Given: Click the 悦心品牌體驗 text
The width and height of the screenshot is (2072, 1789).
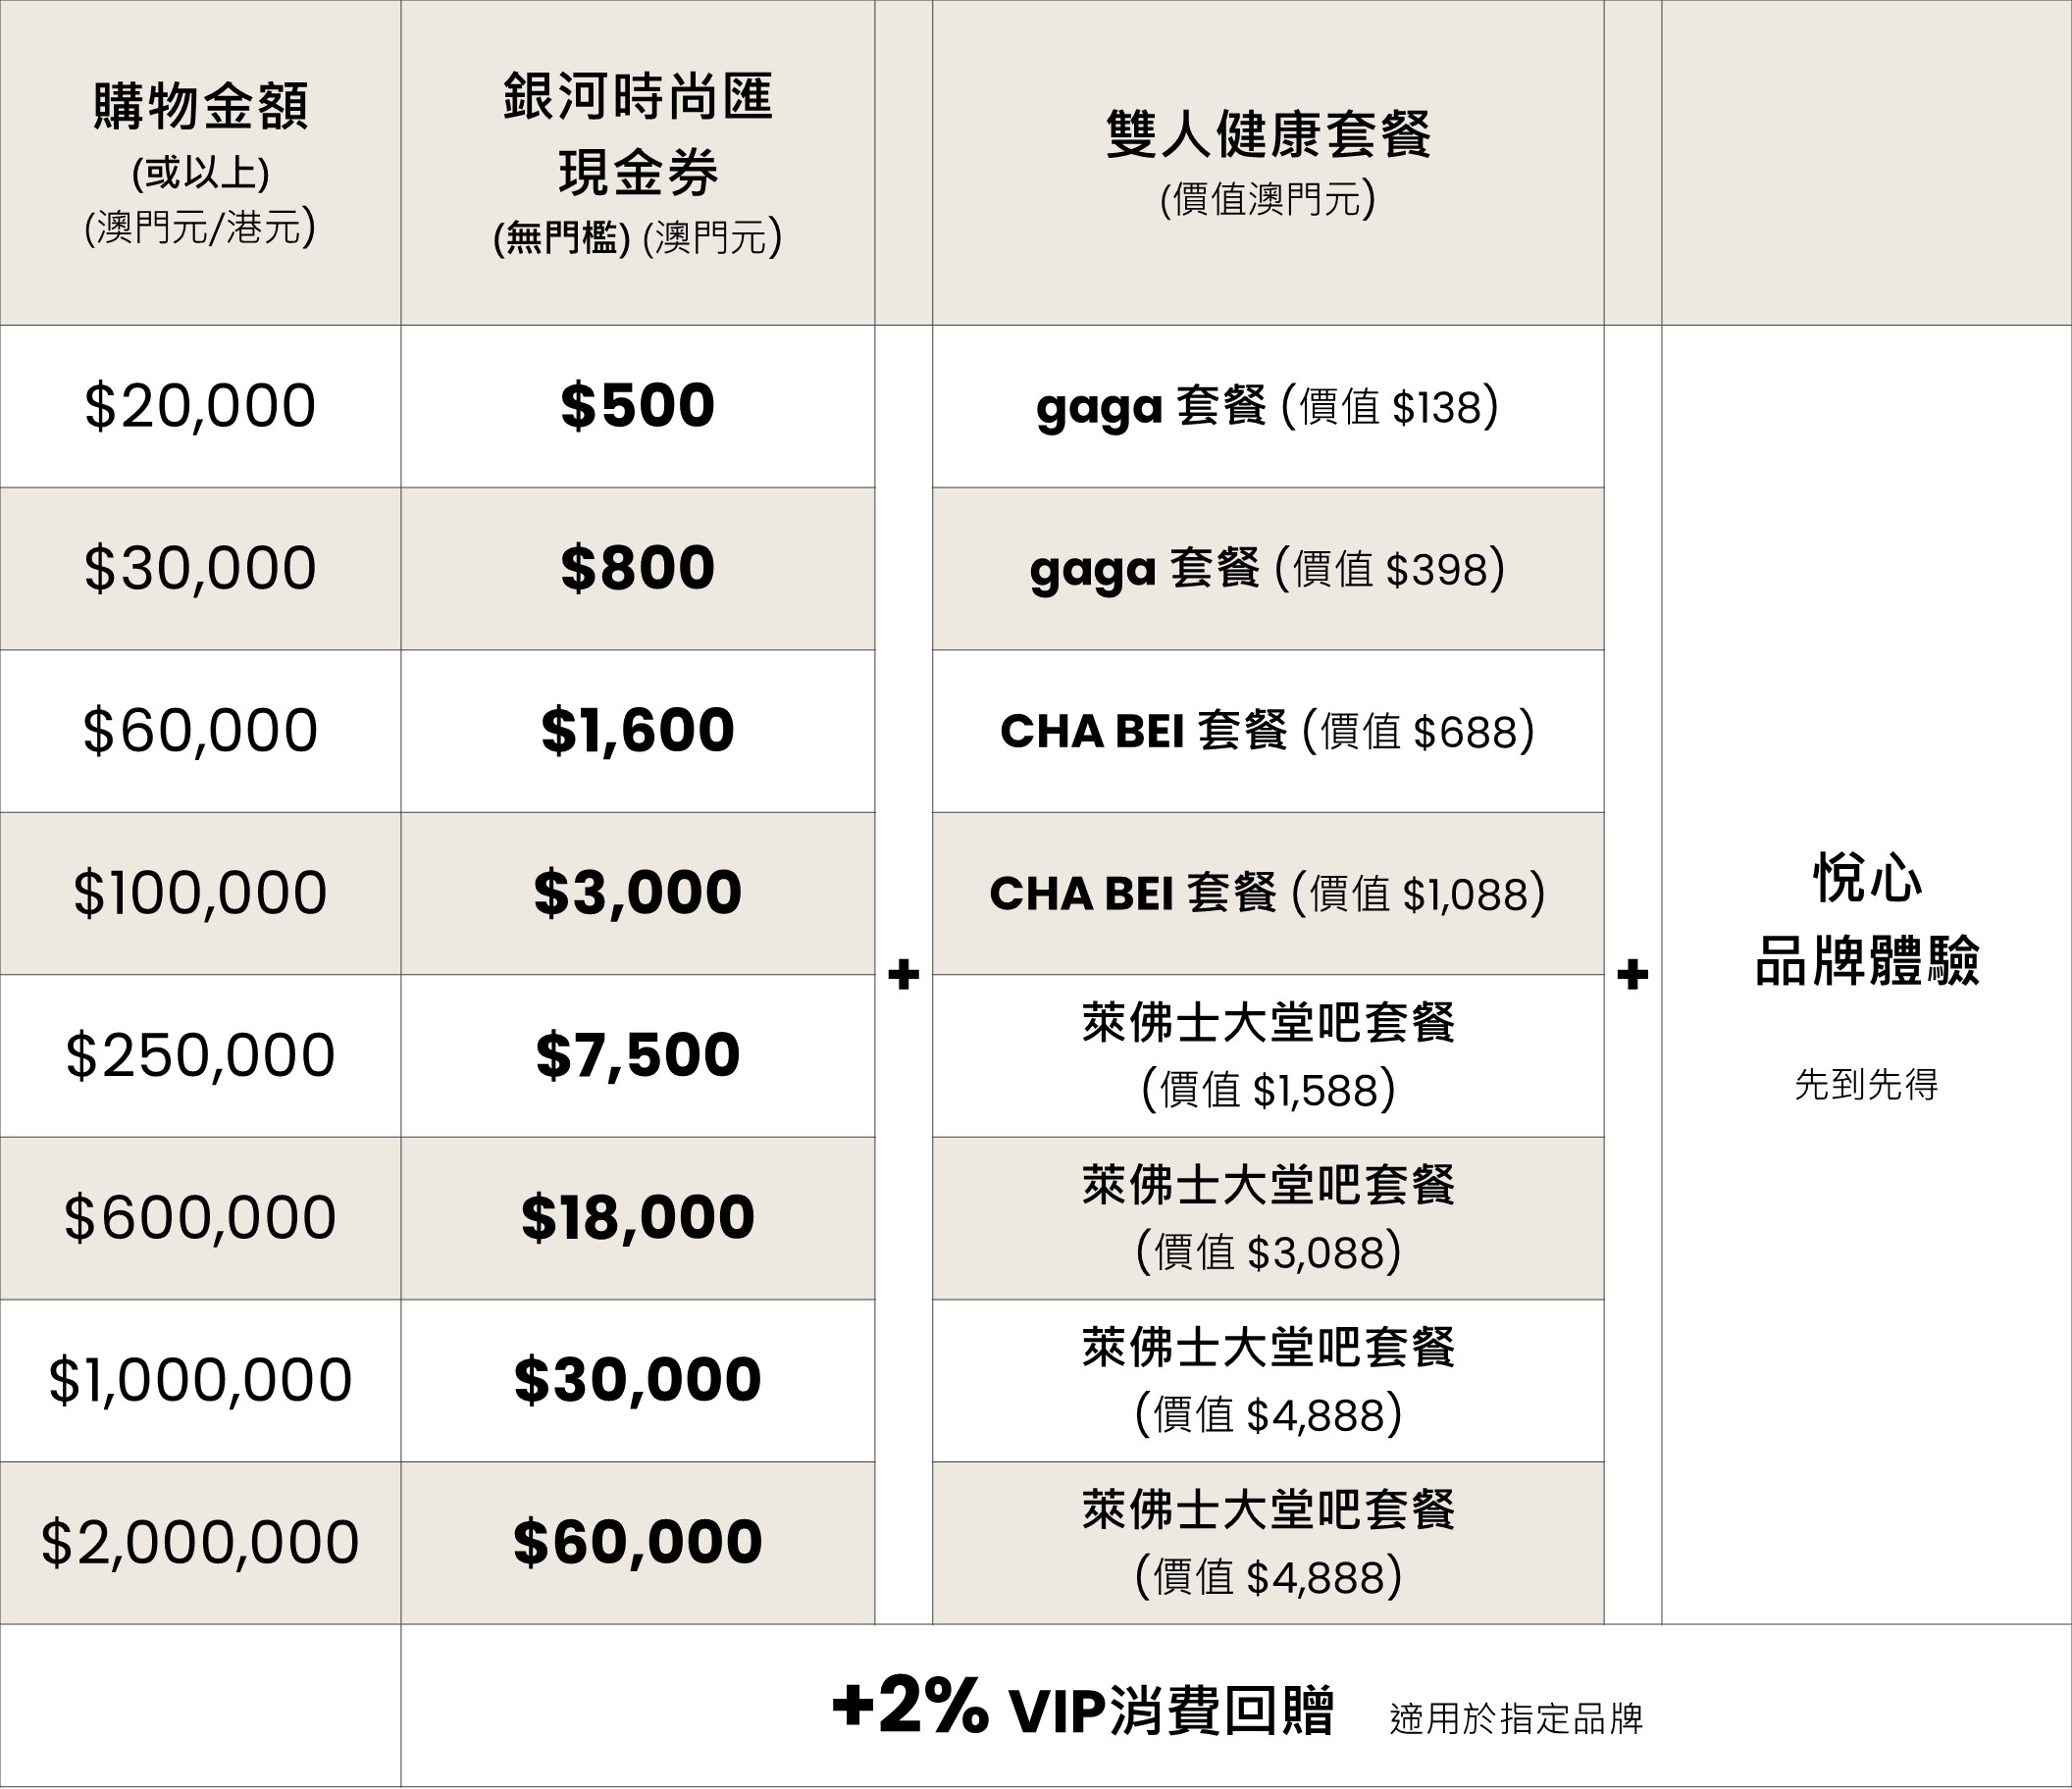Looking at the screenshot, I should [x=1866, y=920].
